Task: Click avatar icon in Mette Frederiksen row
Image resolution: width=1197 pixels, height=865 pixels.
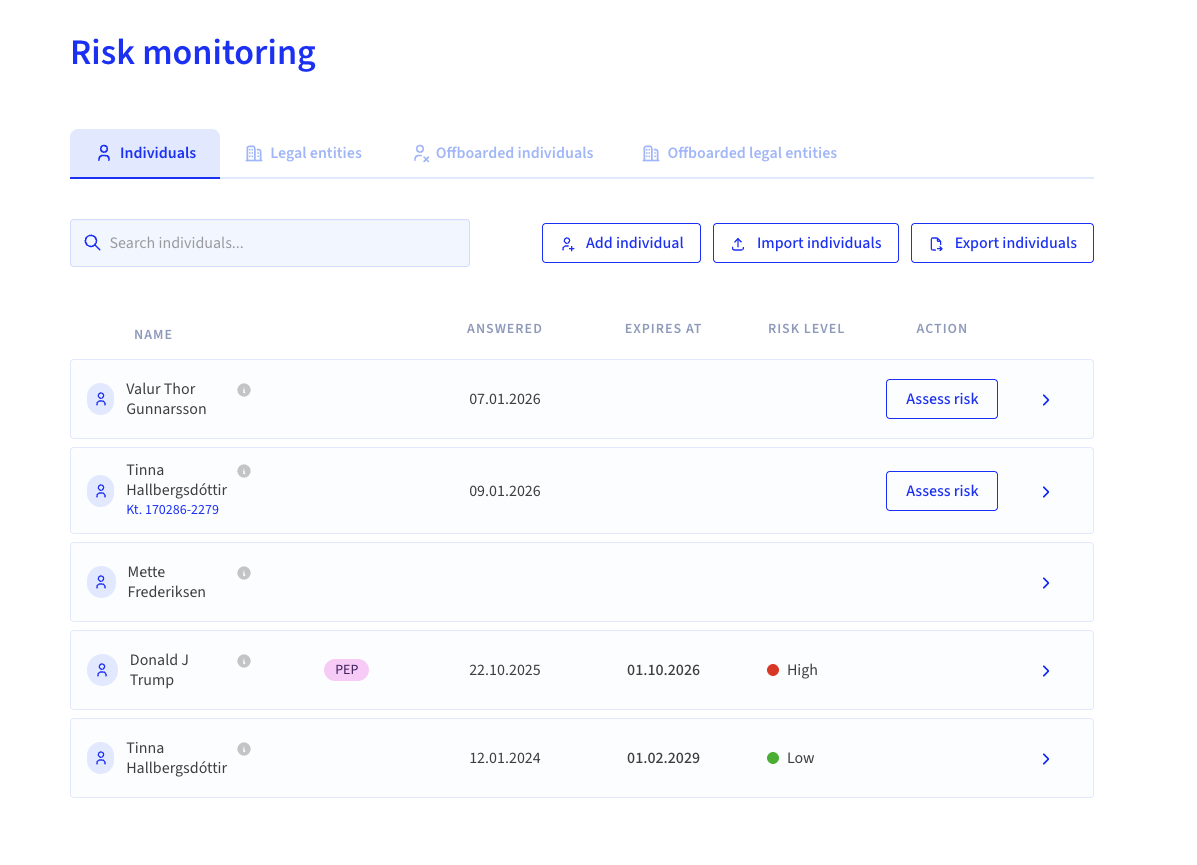Action: [x=101, y=583]
